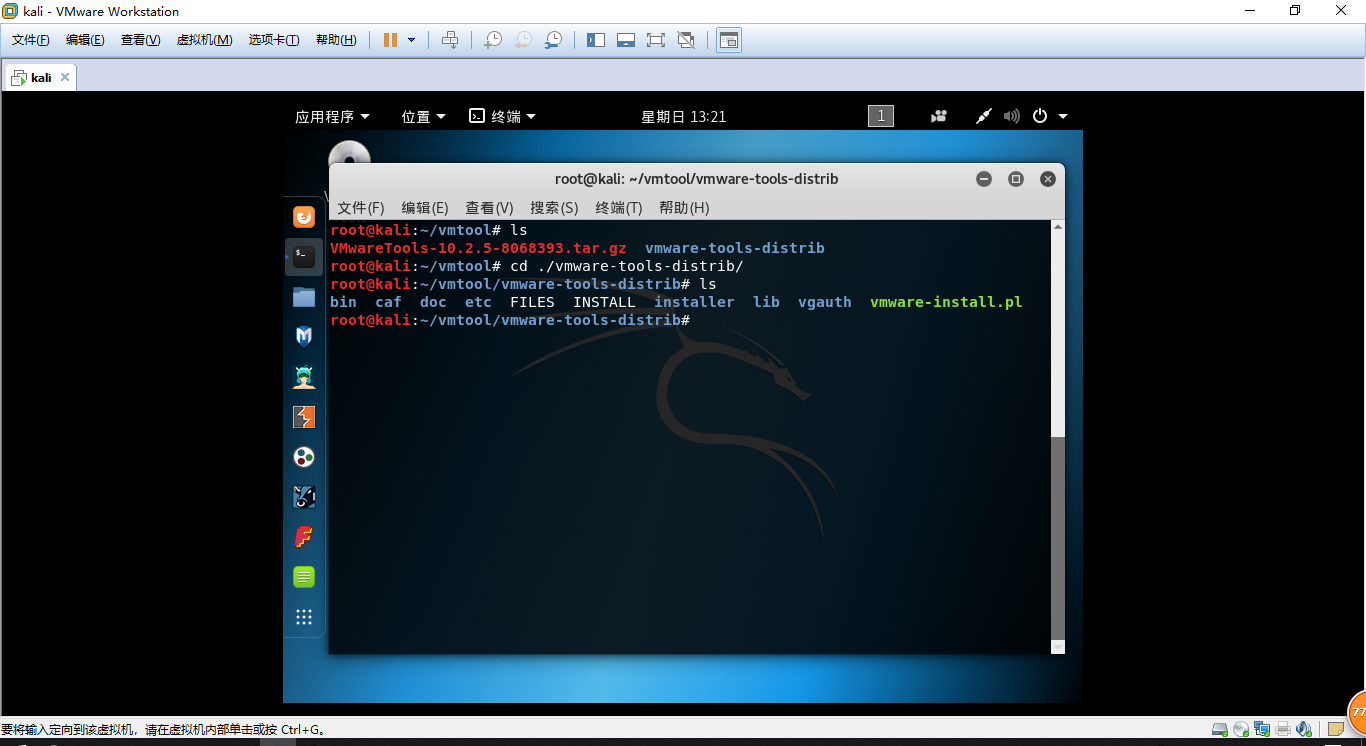This screenshot has width=1366, height=746.
Task: Open terminal 帮助(H) menu
Action: click(x=684, y=208)
